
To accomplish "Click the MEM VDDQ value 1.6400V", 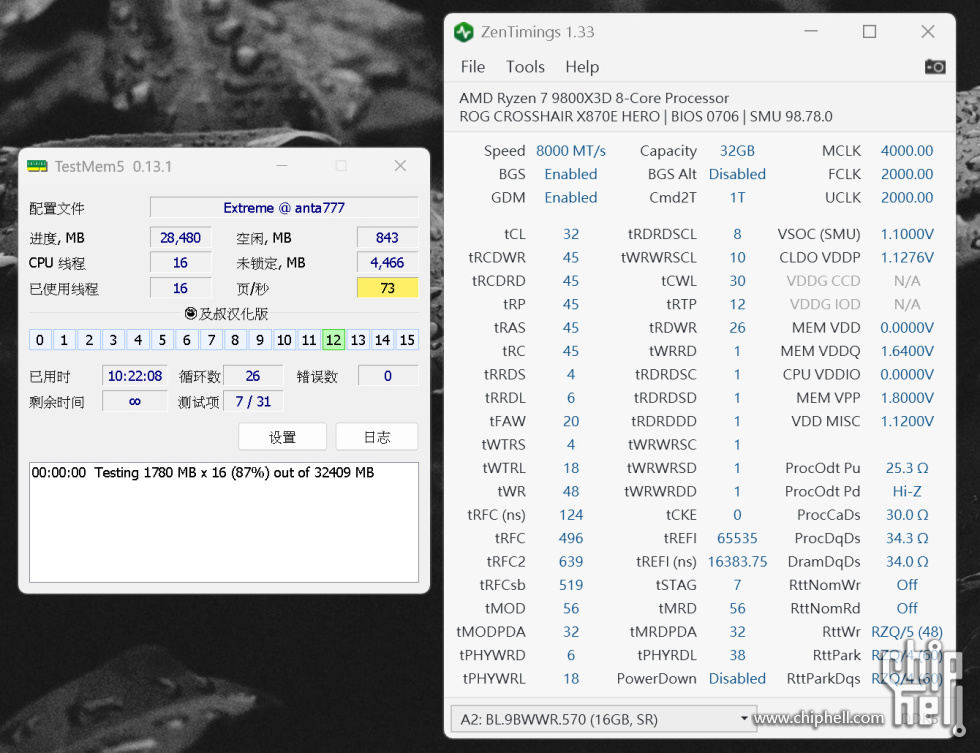I will [907, 351].
